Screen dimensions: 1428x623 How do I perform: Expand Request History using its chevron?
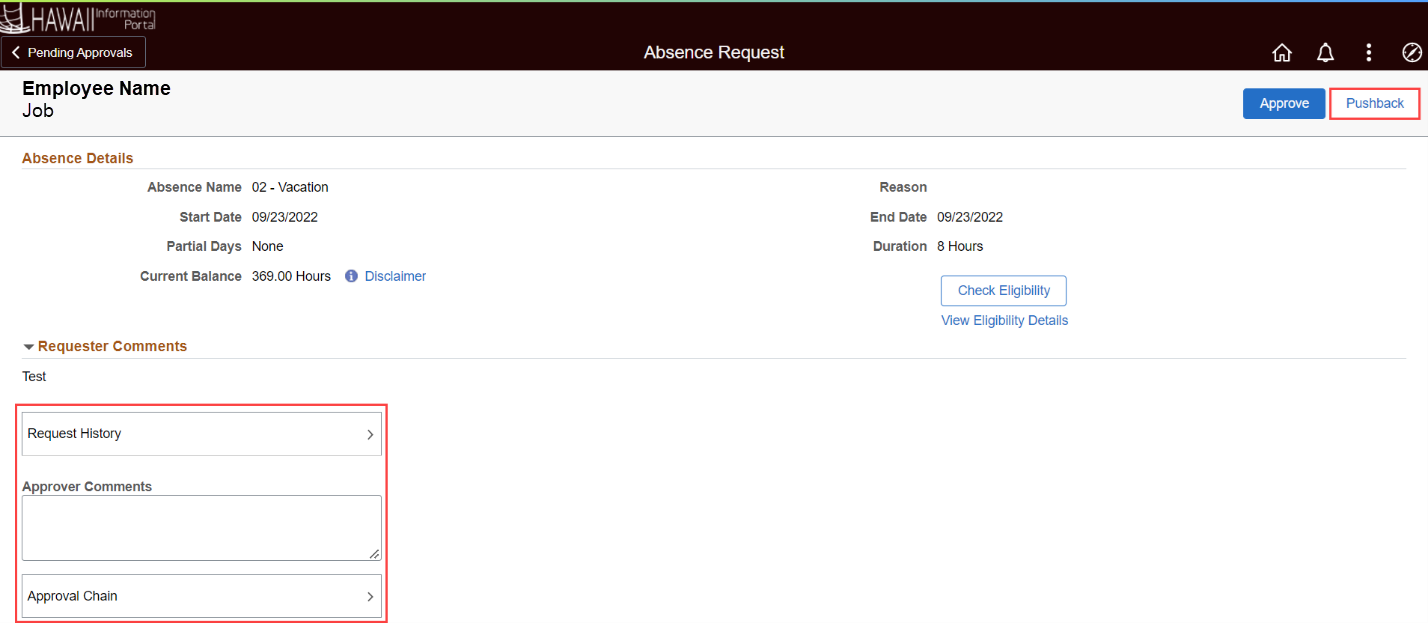tap(369, 435)
